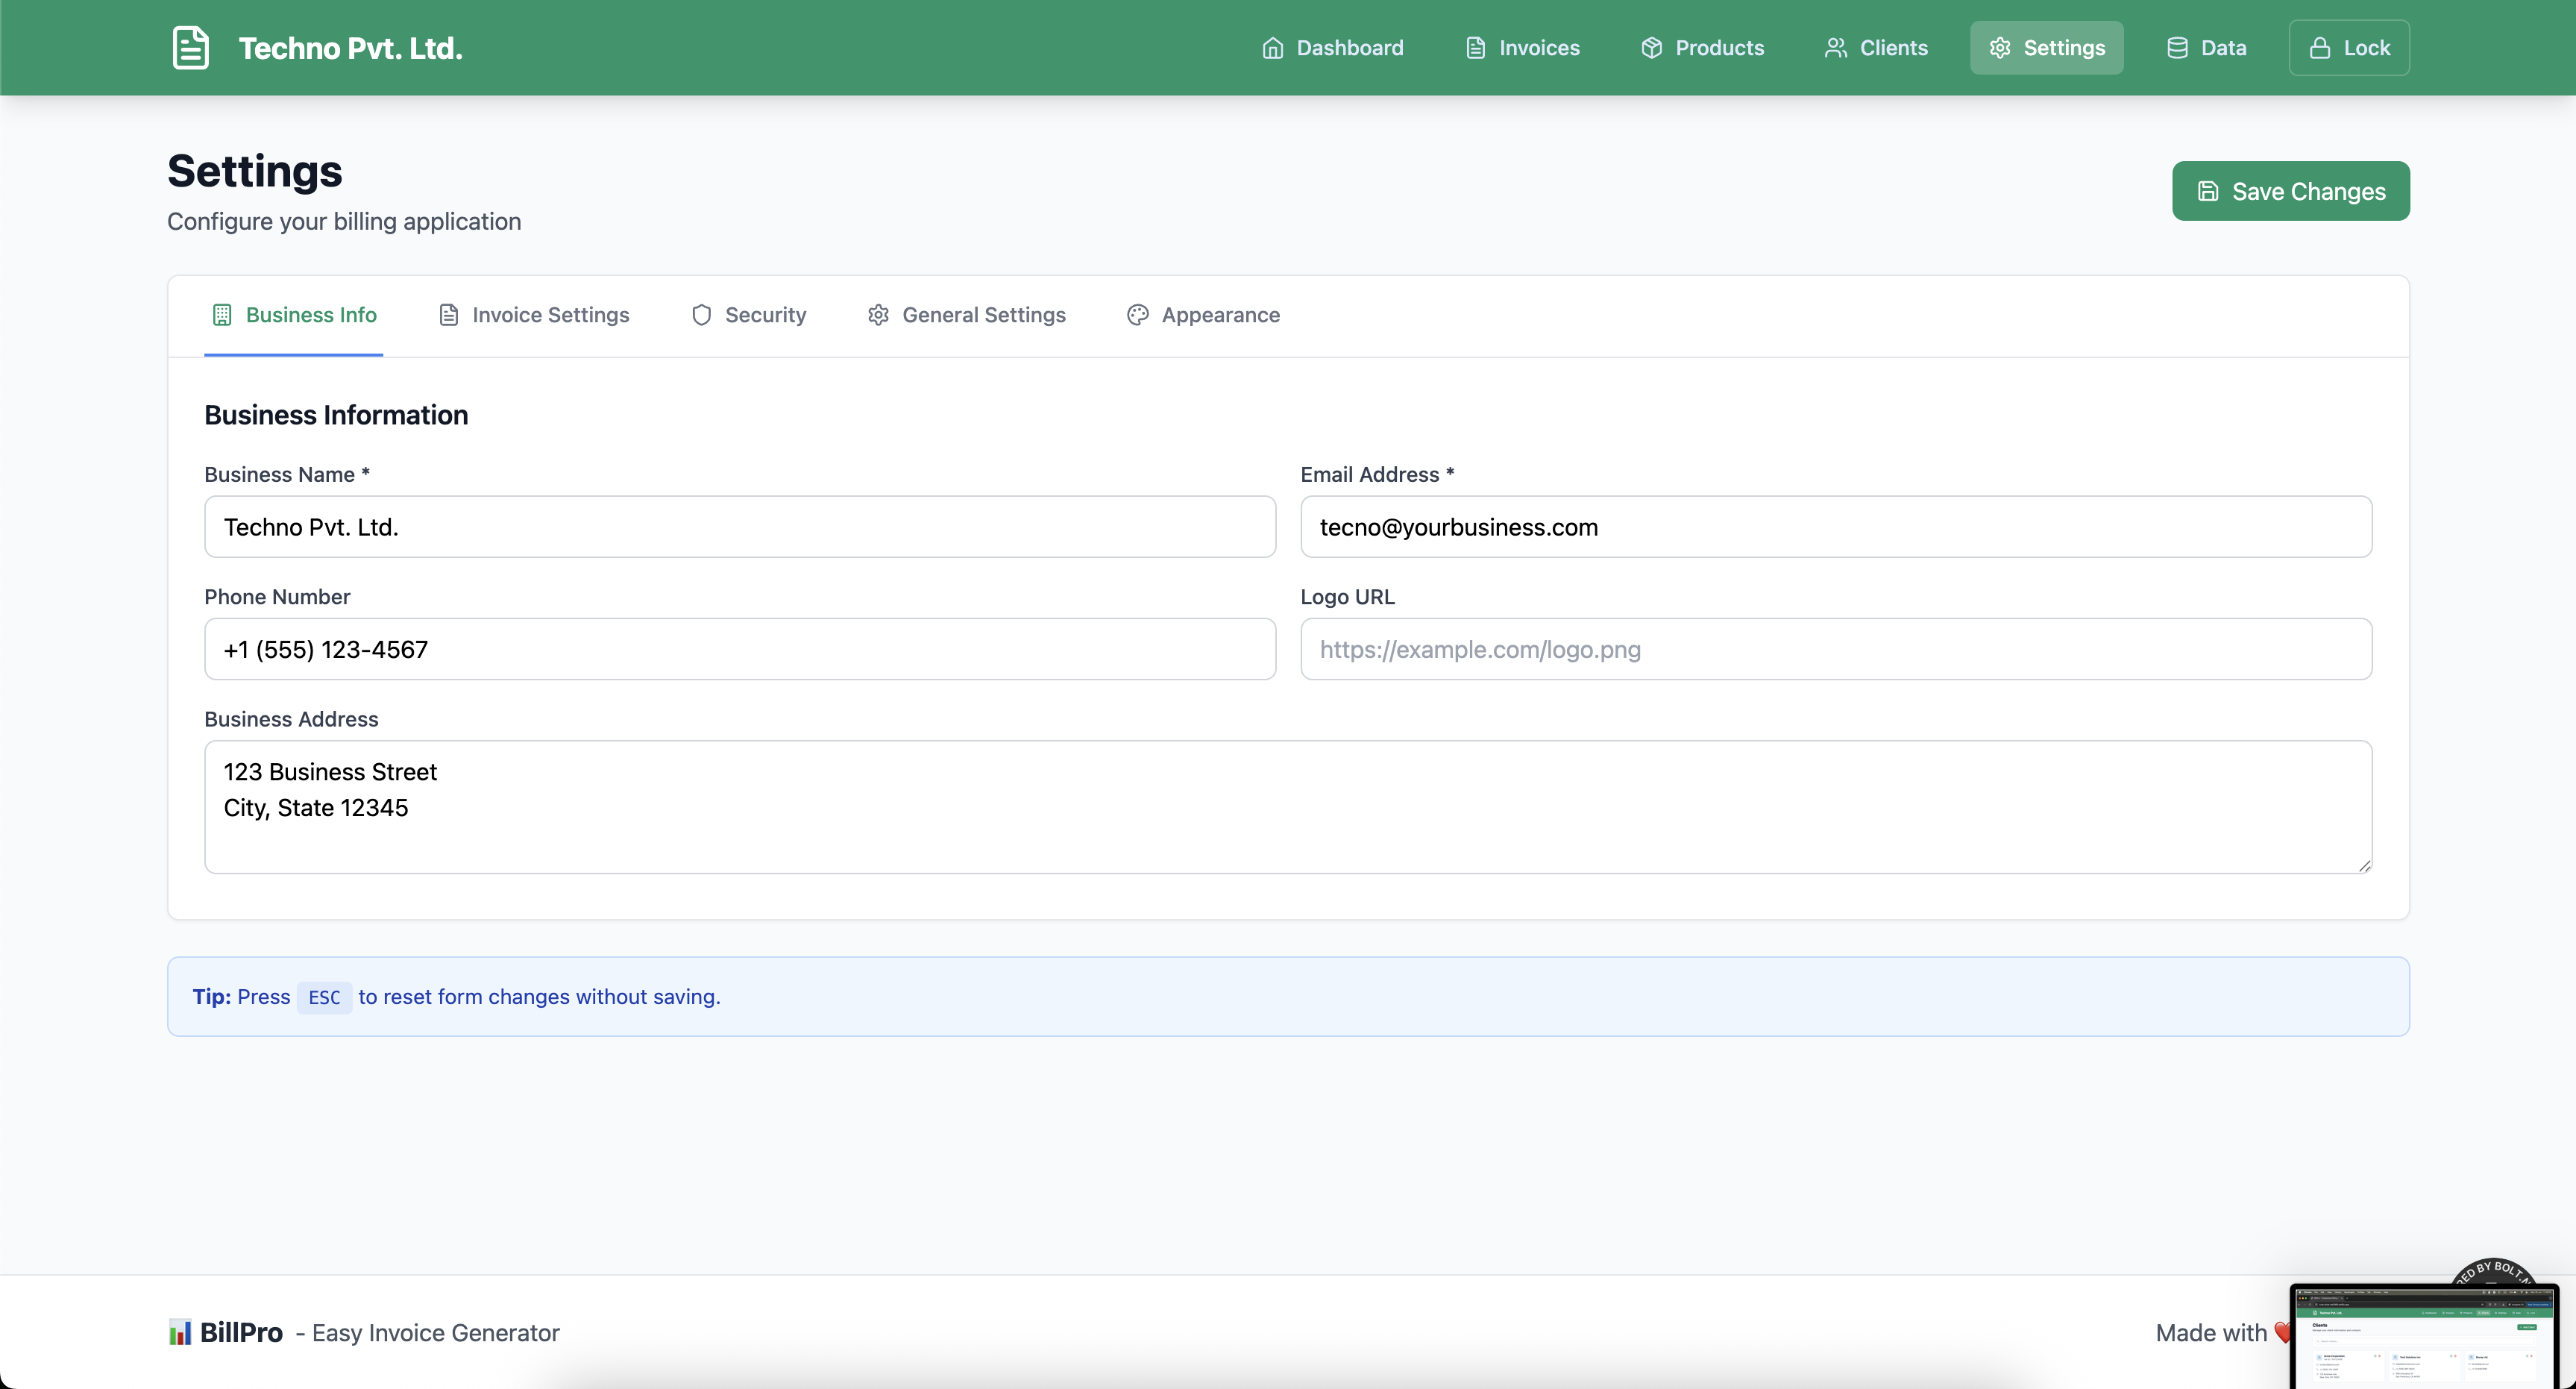Open Settings in the top navigation
The height and width of the screenshot is (1389, 2576).
2046,48
